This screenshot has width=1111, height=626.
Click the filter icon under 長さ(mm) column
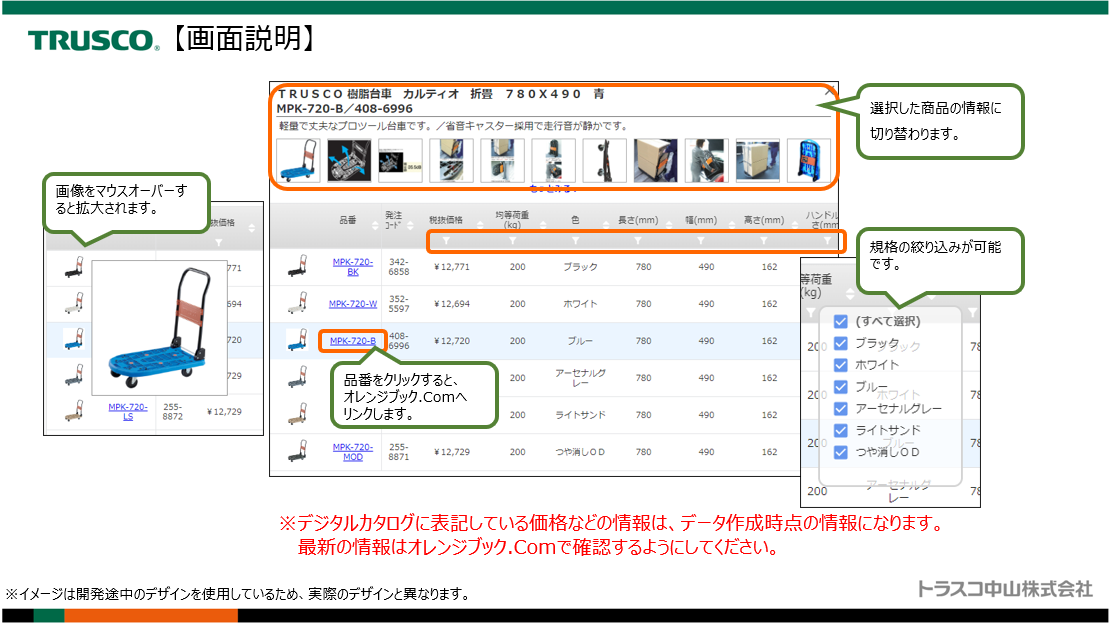(x=638, y=241)
